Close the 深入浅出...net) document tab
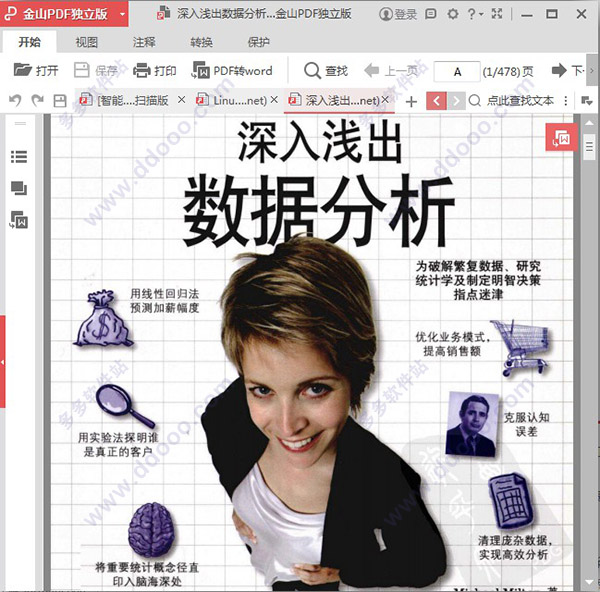The image size is (600, 592). tap(385, 100)
